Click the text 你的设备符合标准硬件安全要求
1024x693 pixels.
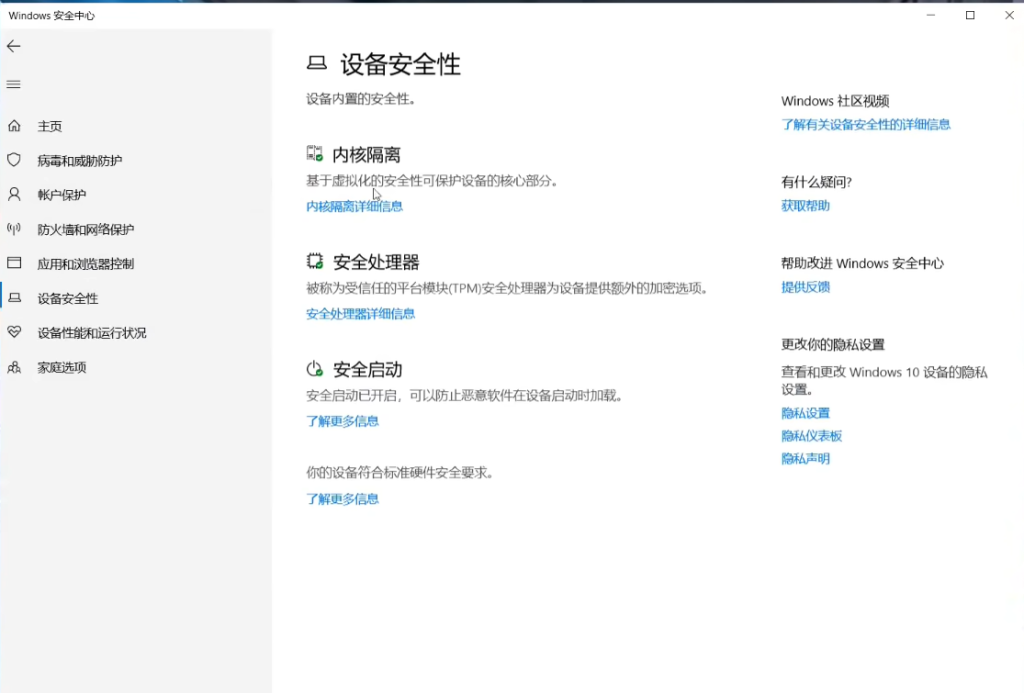pyautogui.click(x=399, y=472)
